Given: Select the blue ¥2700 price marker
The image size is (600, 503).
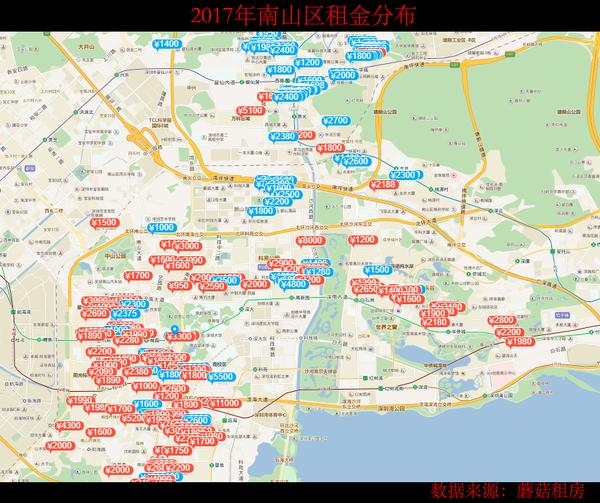Looking at the screenshot, I should click(x=336, y=121).
